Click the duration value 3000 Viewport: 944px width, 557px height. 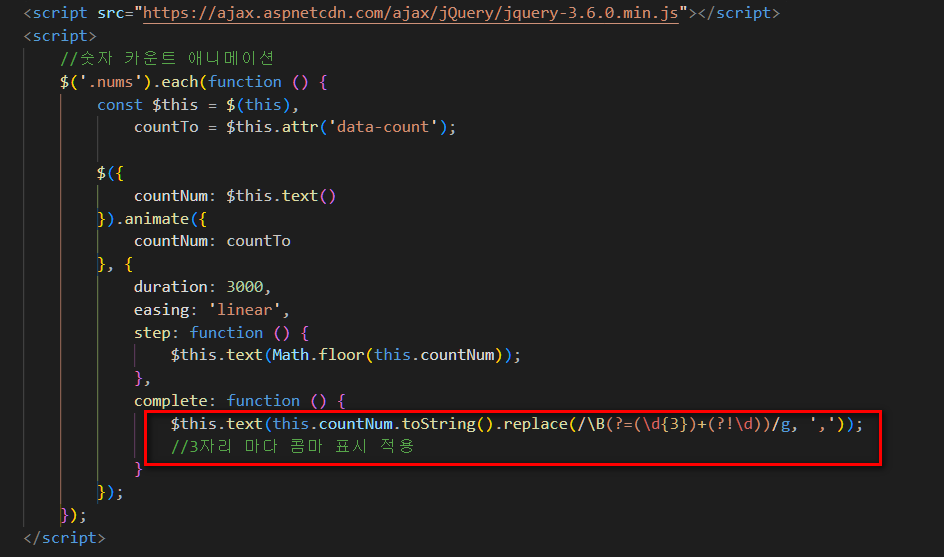click(x=244, y=287)
